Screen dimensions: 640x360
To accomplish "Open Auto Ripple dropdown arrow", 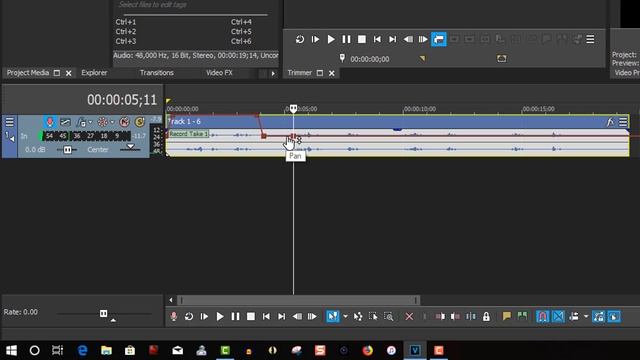I will (586, 317).
